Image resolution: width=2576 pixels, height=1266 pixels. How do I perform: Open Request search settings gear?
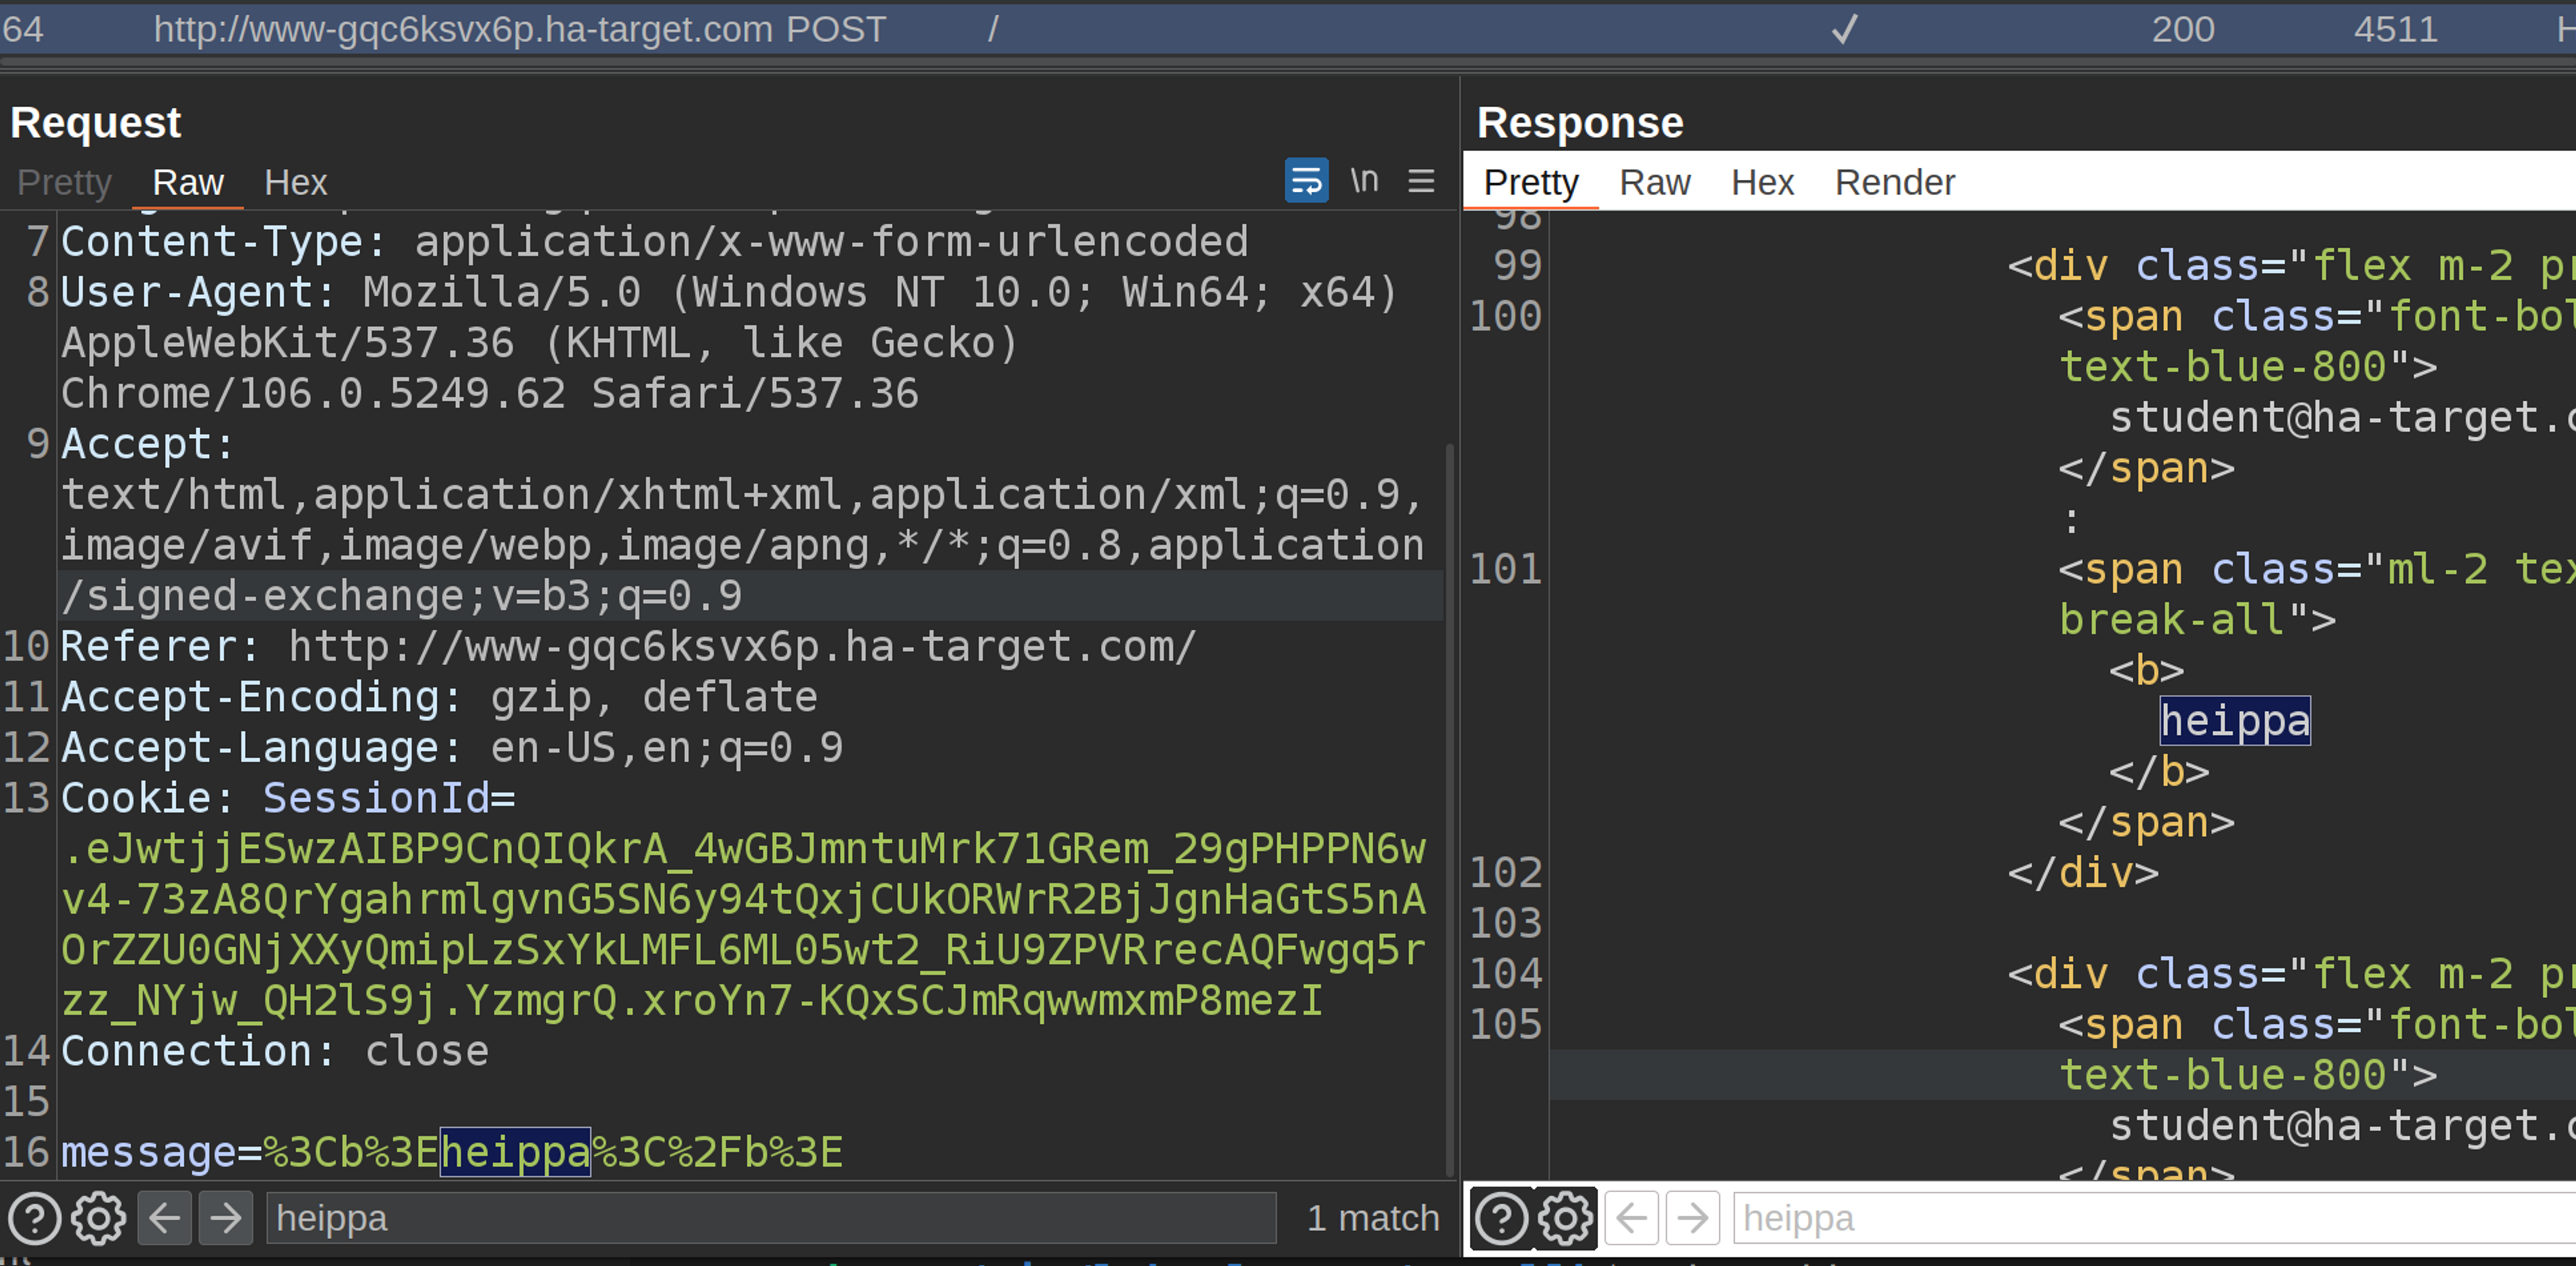coord(98,1218)
